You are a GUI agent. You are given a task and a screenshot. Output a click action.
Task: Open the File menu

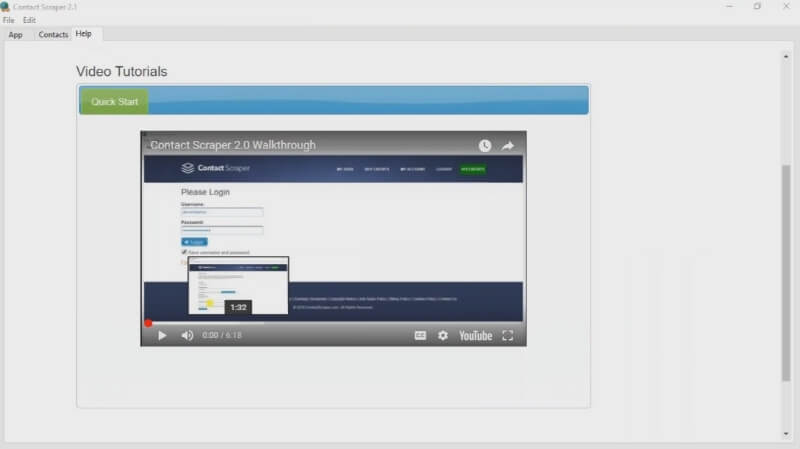[9, 20]
